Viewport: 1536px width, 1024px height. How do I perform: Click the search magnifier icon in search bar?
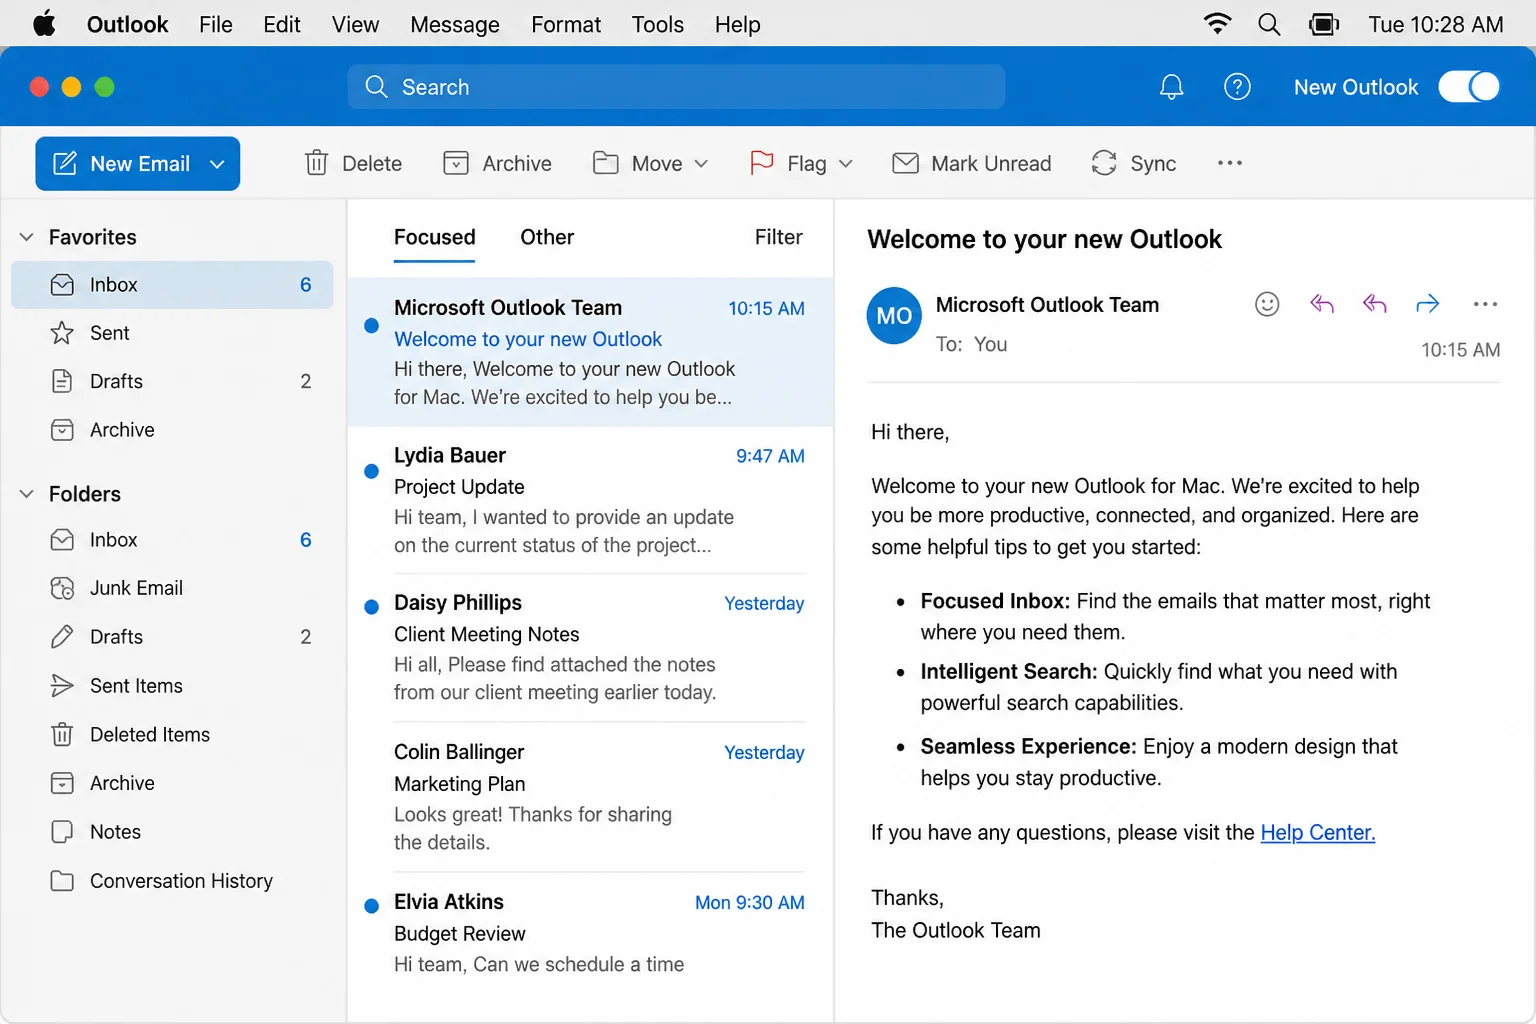(x=376, y=87)
